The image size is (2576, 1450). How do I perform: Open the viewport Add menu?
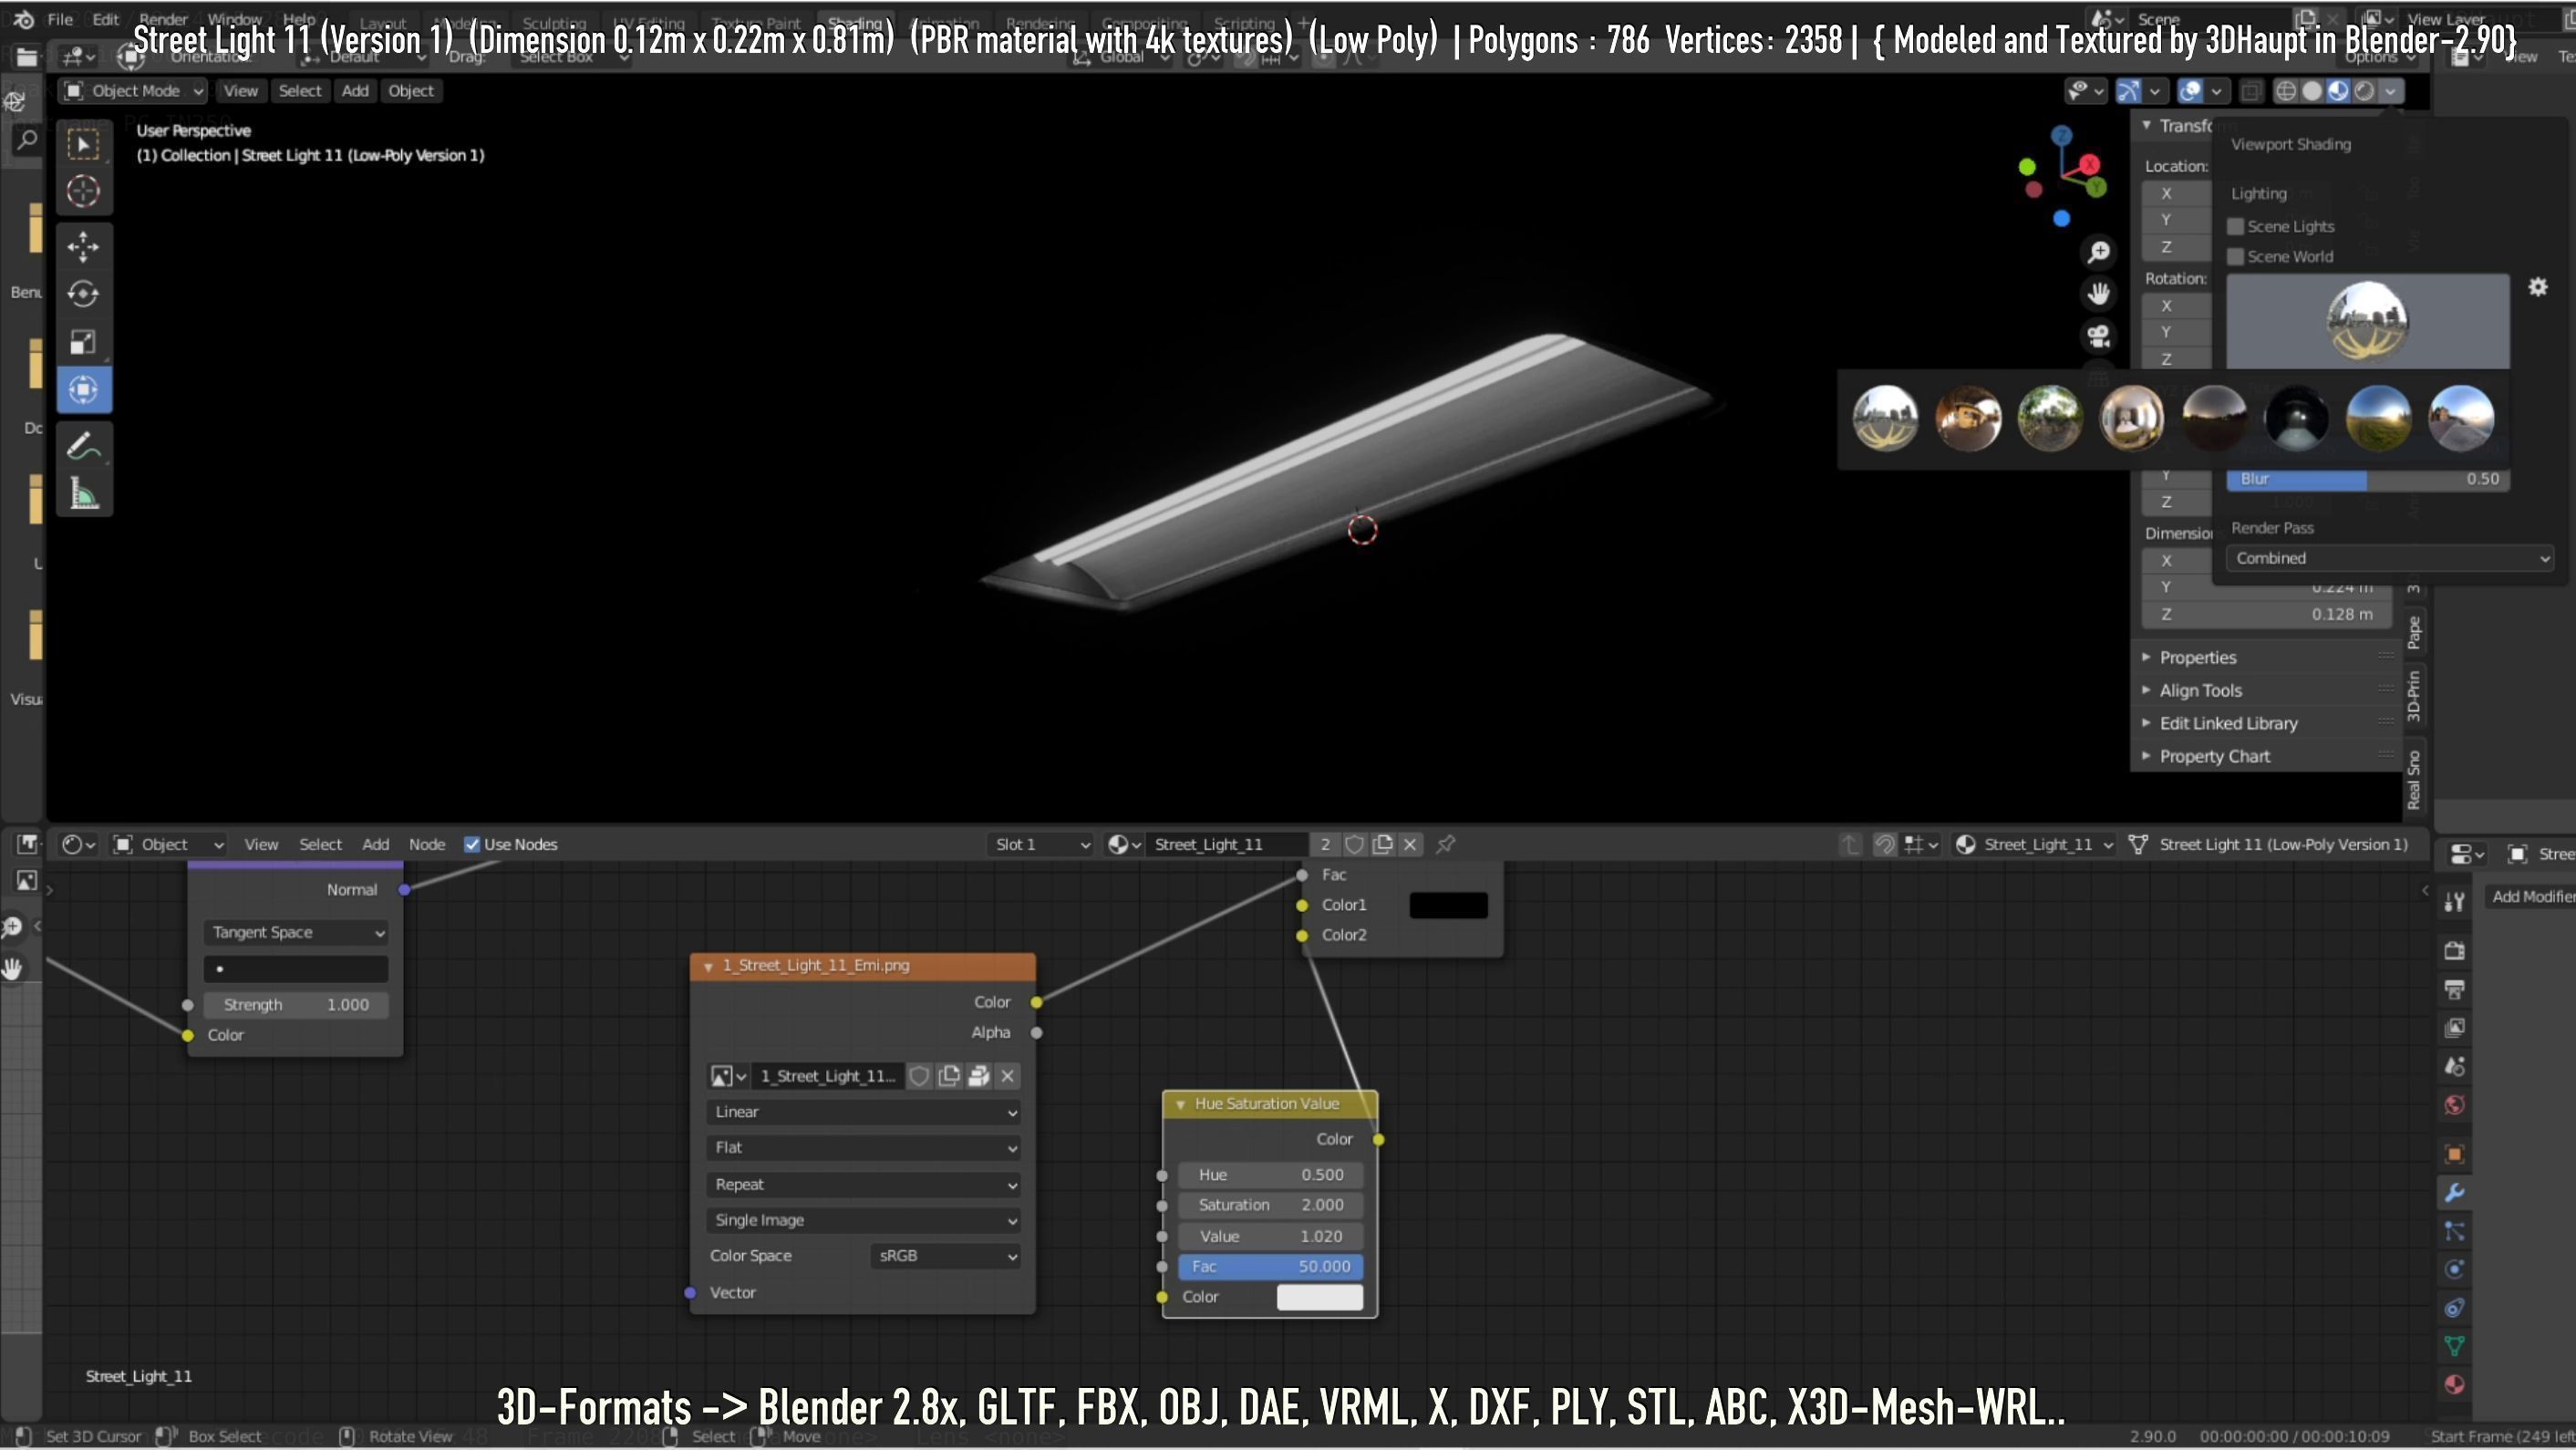tap(355, 91)
